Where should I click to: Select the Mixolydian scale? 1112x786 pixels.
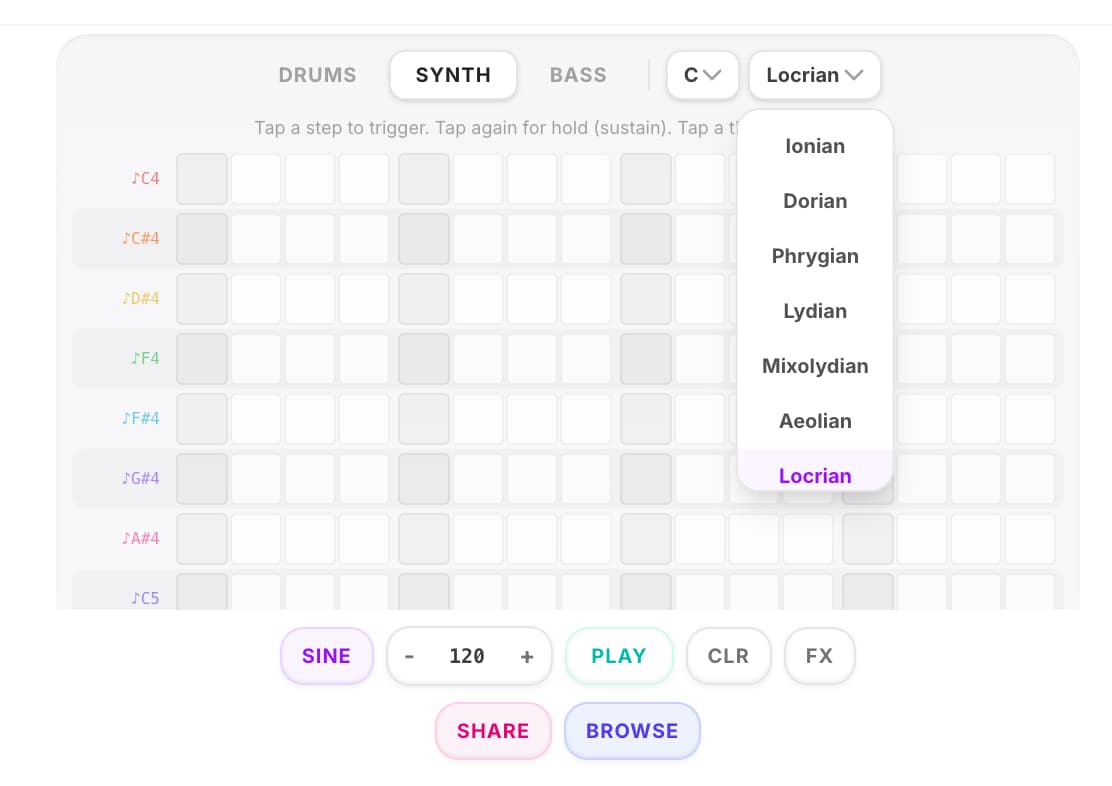click(815, 366)
